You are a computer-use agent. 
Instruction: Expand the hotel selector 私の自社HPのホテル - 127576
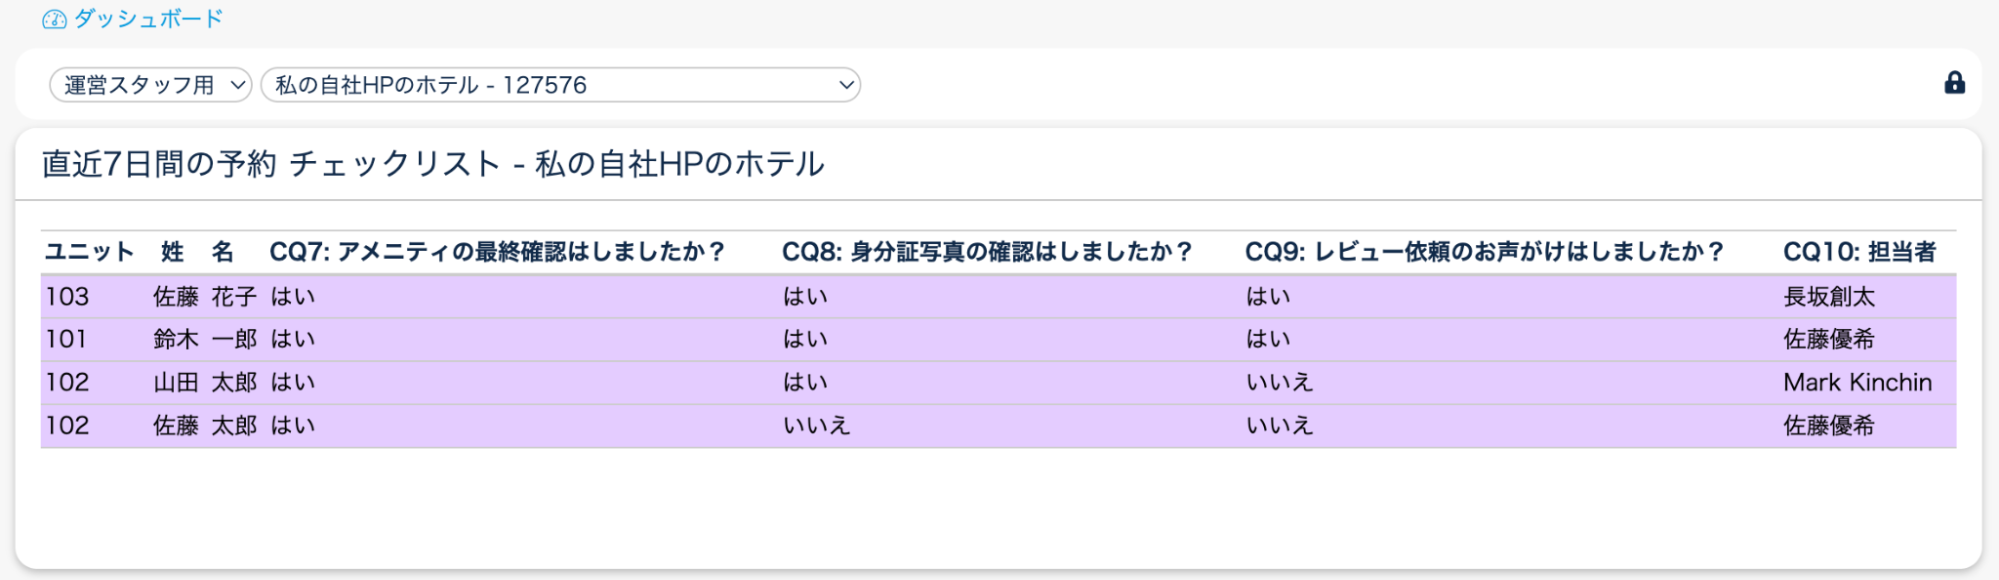[560, 85]
